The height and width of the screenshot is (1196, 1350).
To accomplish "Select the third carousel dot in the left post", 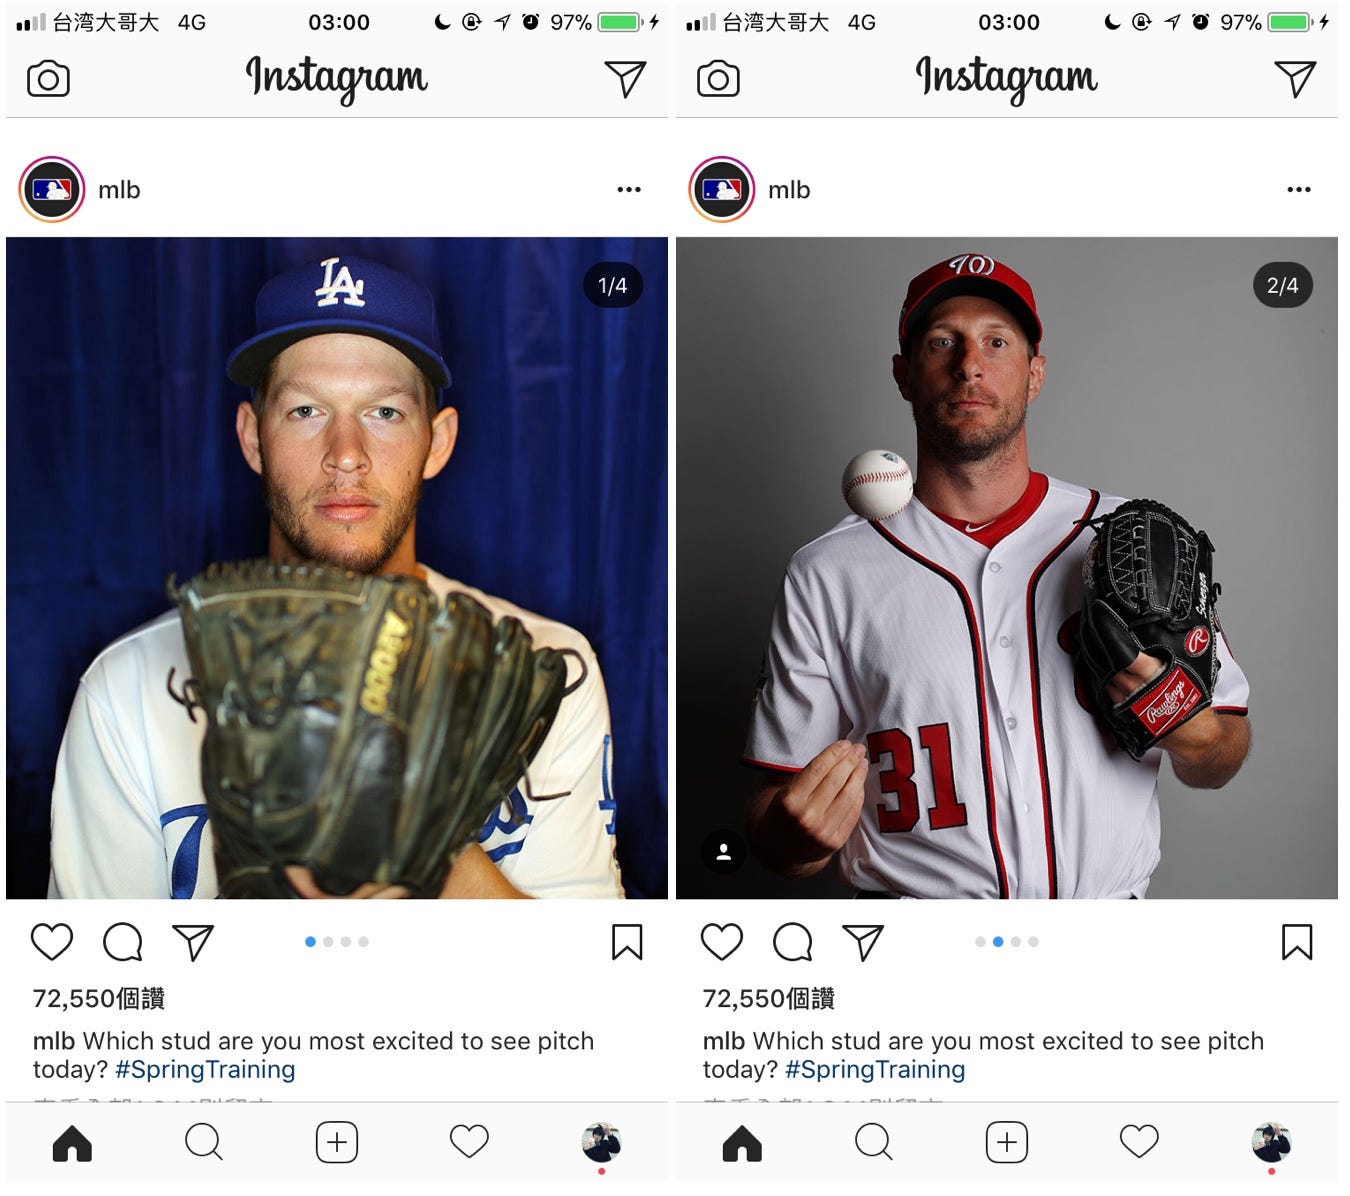I will coord(346,941).
